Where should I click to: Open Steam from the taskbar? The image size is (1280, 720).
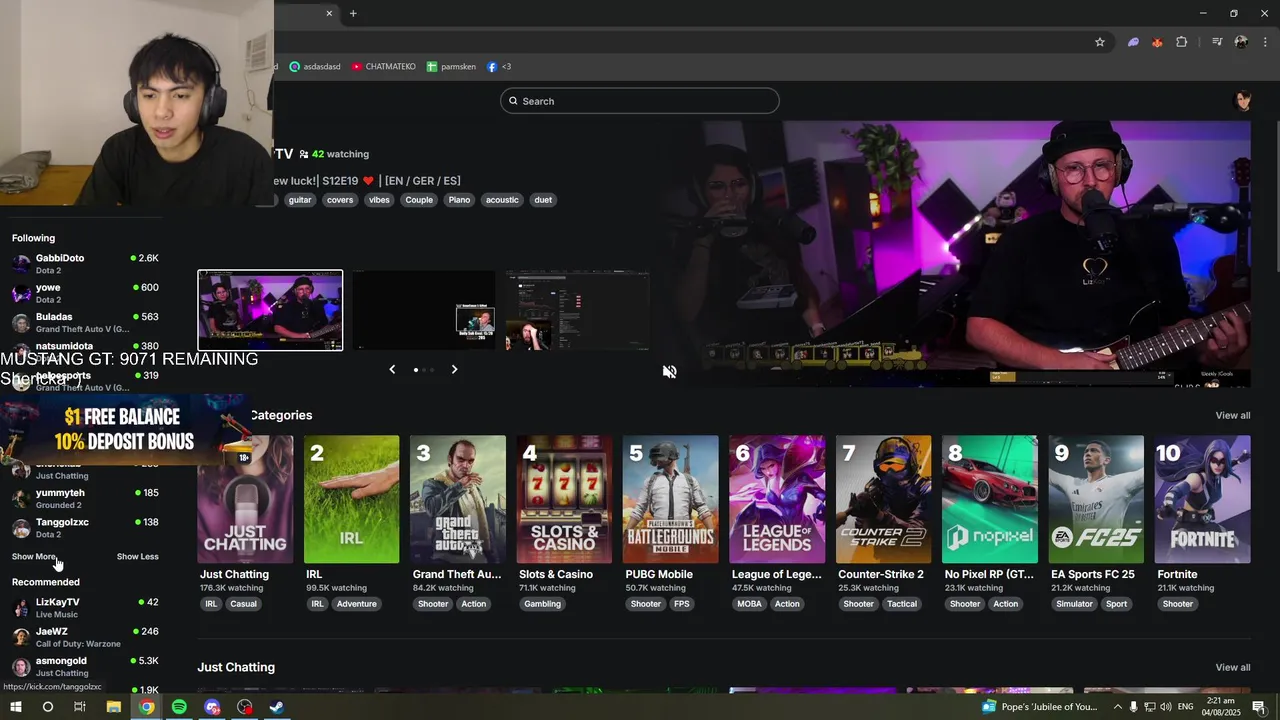pyautogui.click(x=277, y=707)
